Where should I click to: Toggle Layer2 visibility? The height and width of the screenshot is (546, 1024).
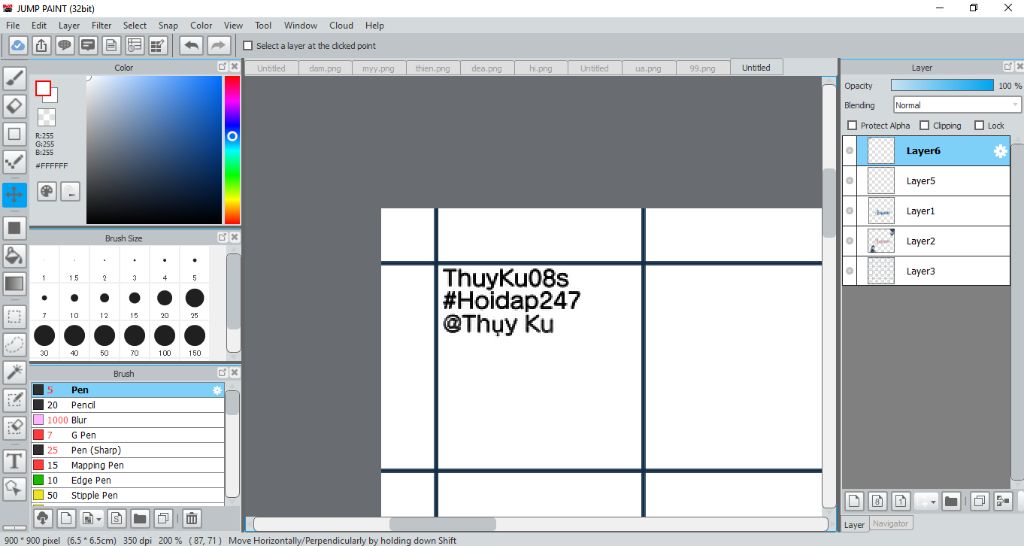pyautogui.click(x=850, y=241)
